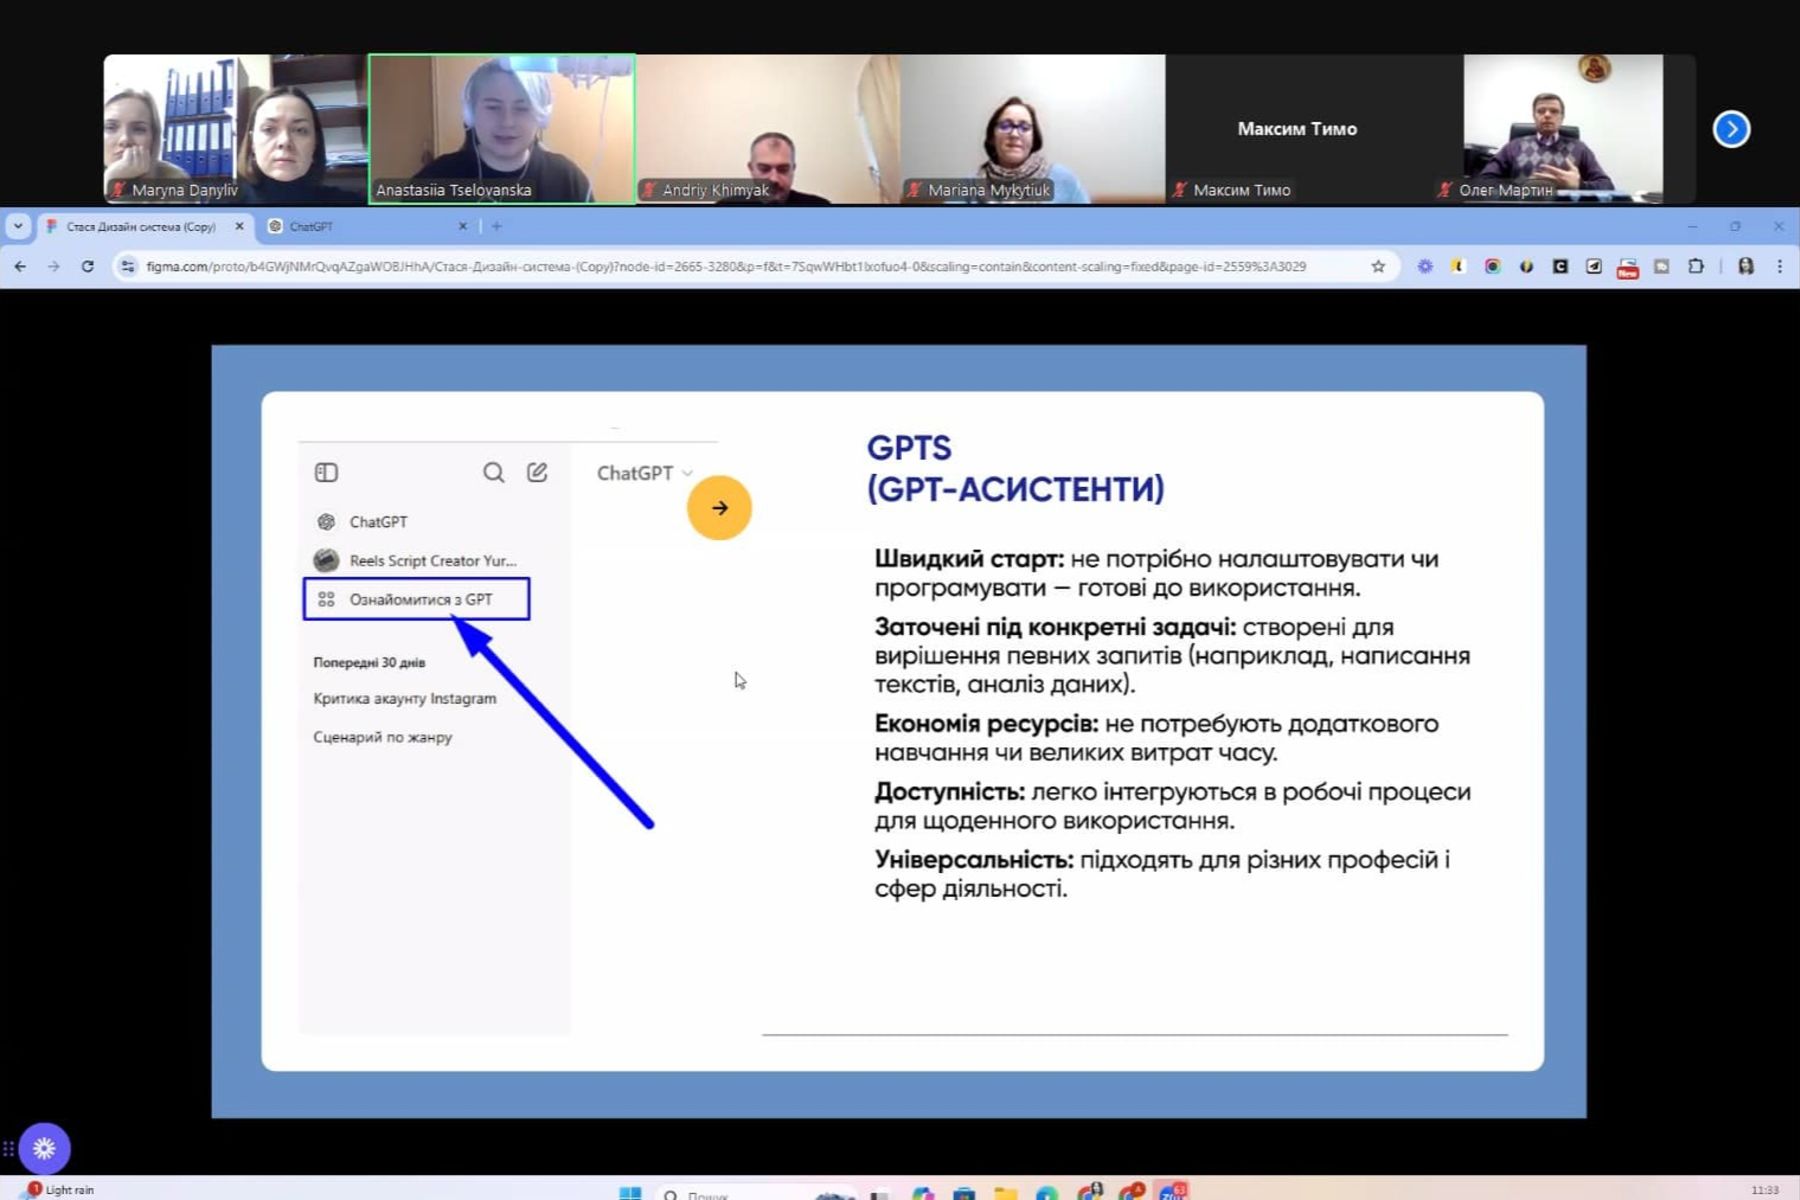1800x1200 pixels.
Task: Open File Explorer from the taskbar
Action: coord(1005,1192)
